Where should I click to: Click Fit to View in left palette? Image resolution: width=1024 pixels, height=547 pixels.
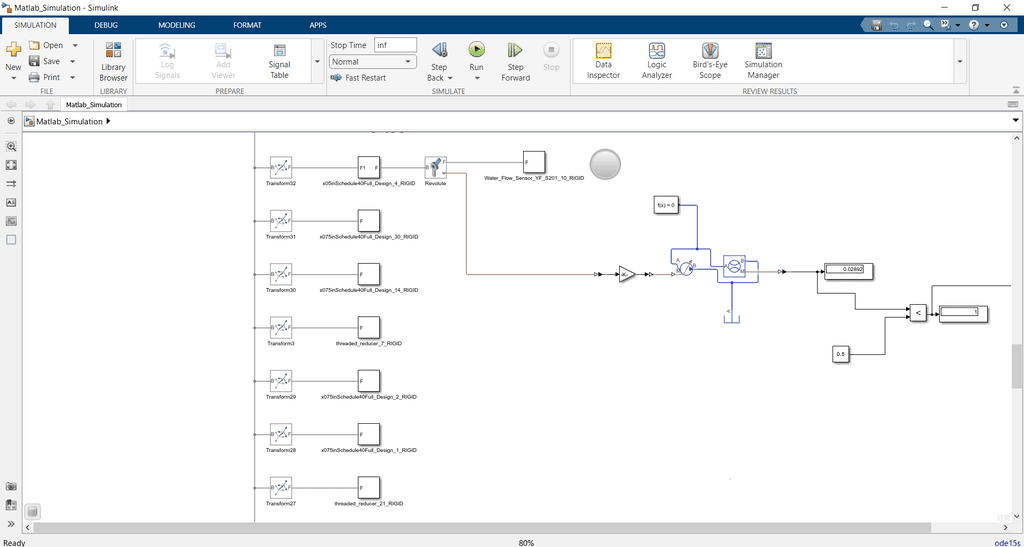(x=11, y=165)
